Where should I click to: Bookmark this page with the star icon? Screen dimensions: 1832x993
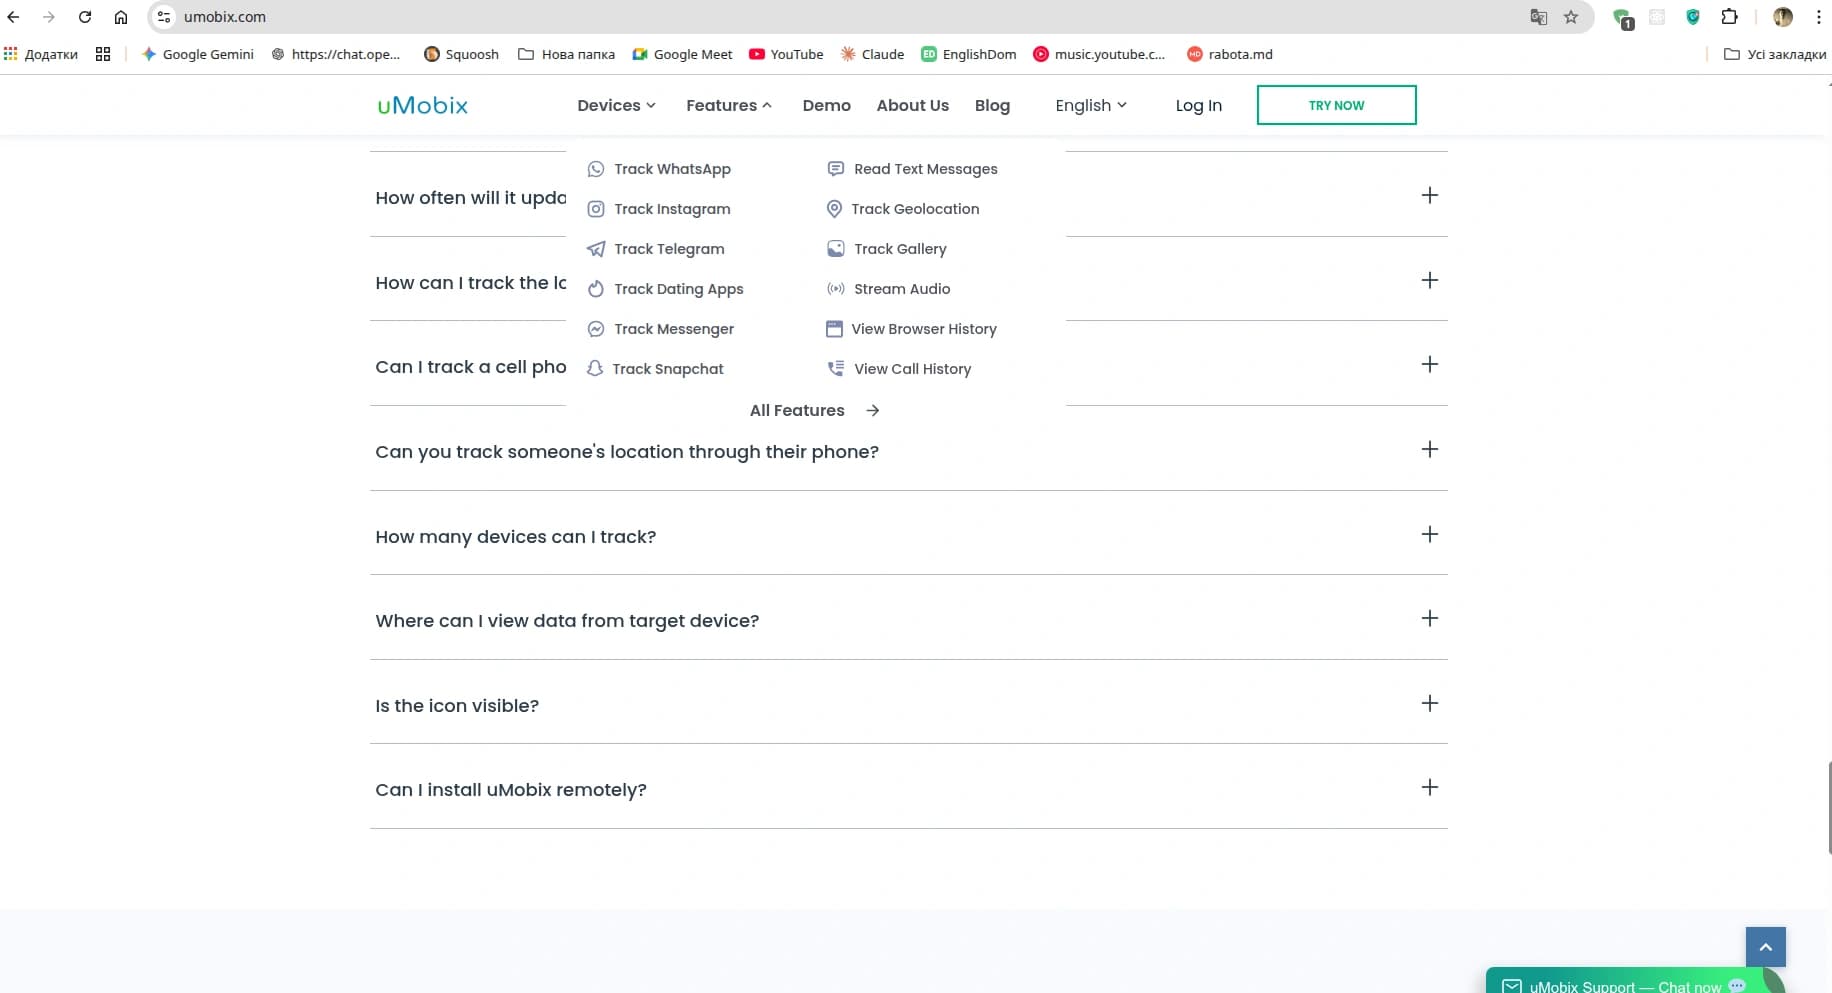pyautogui.click(x=1571, y=17)
